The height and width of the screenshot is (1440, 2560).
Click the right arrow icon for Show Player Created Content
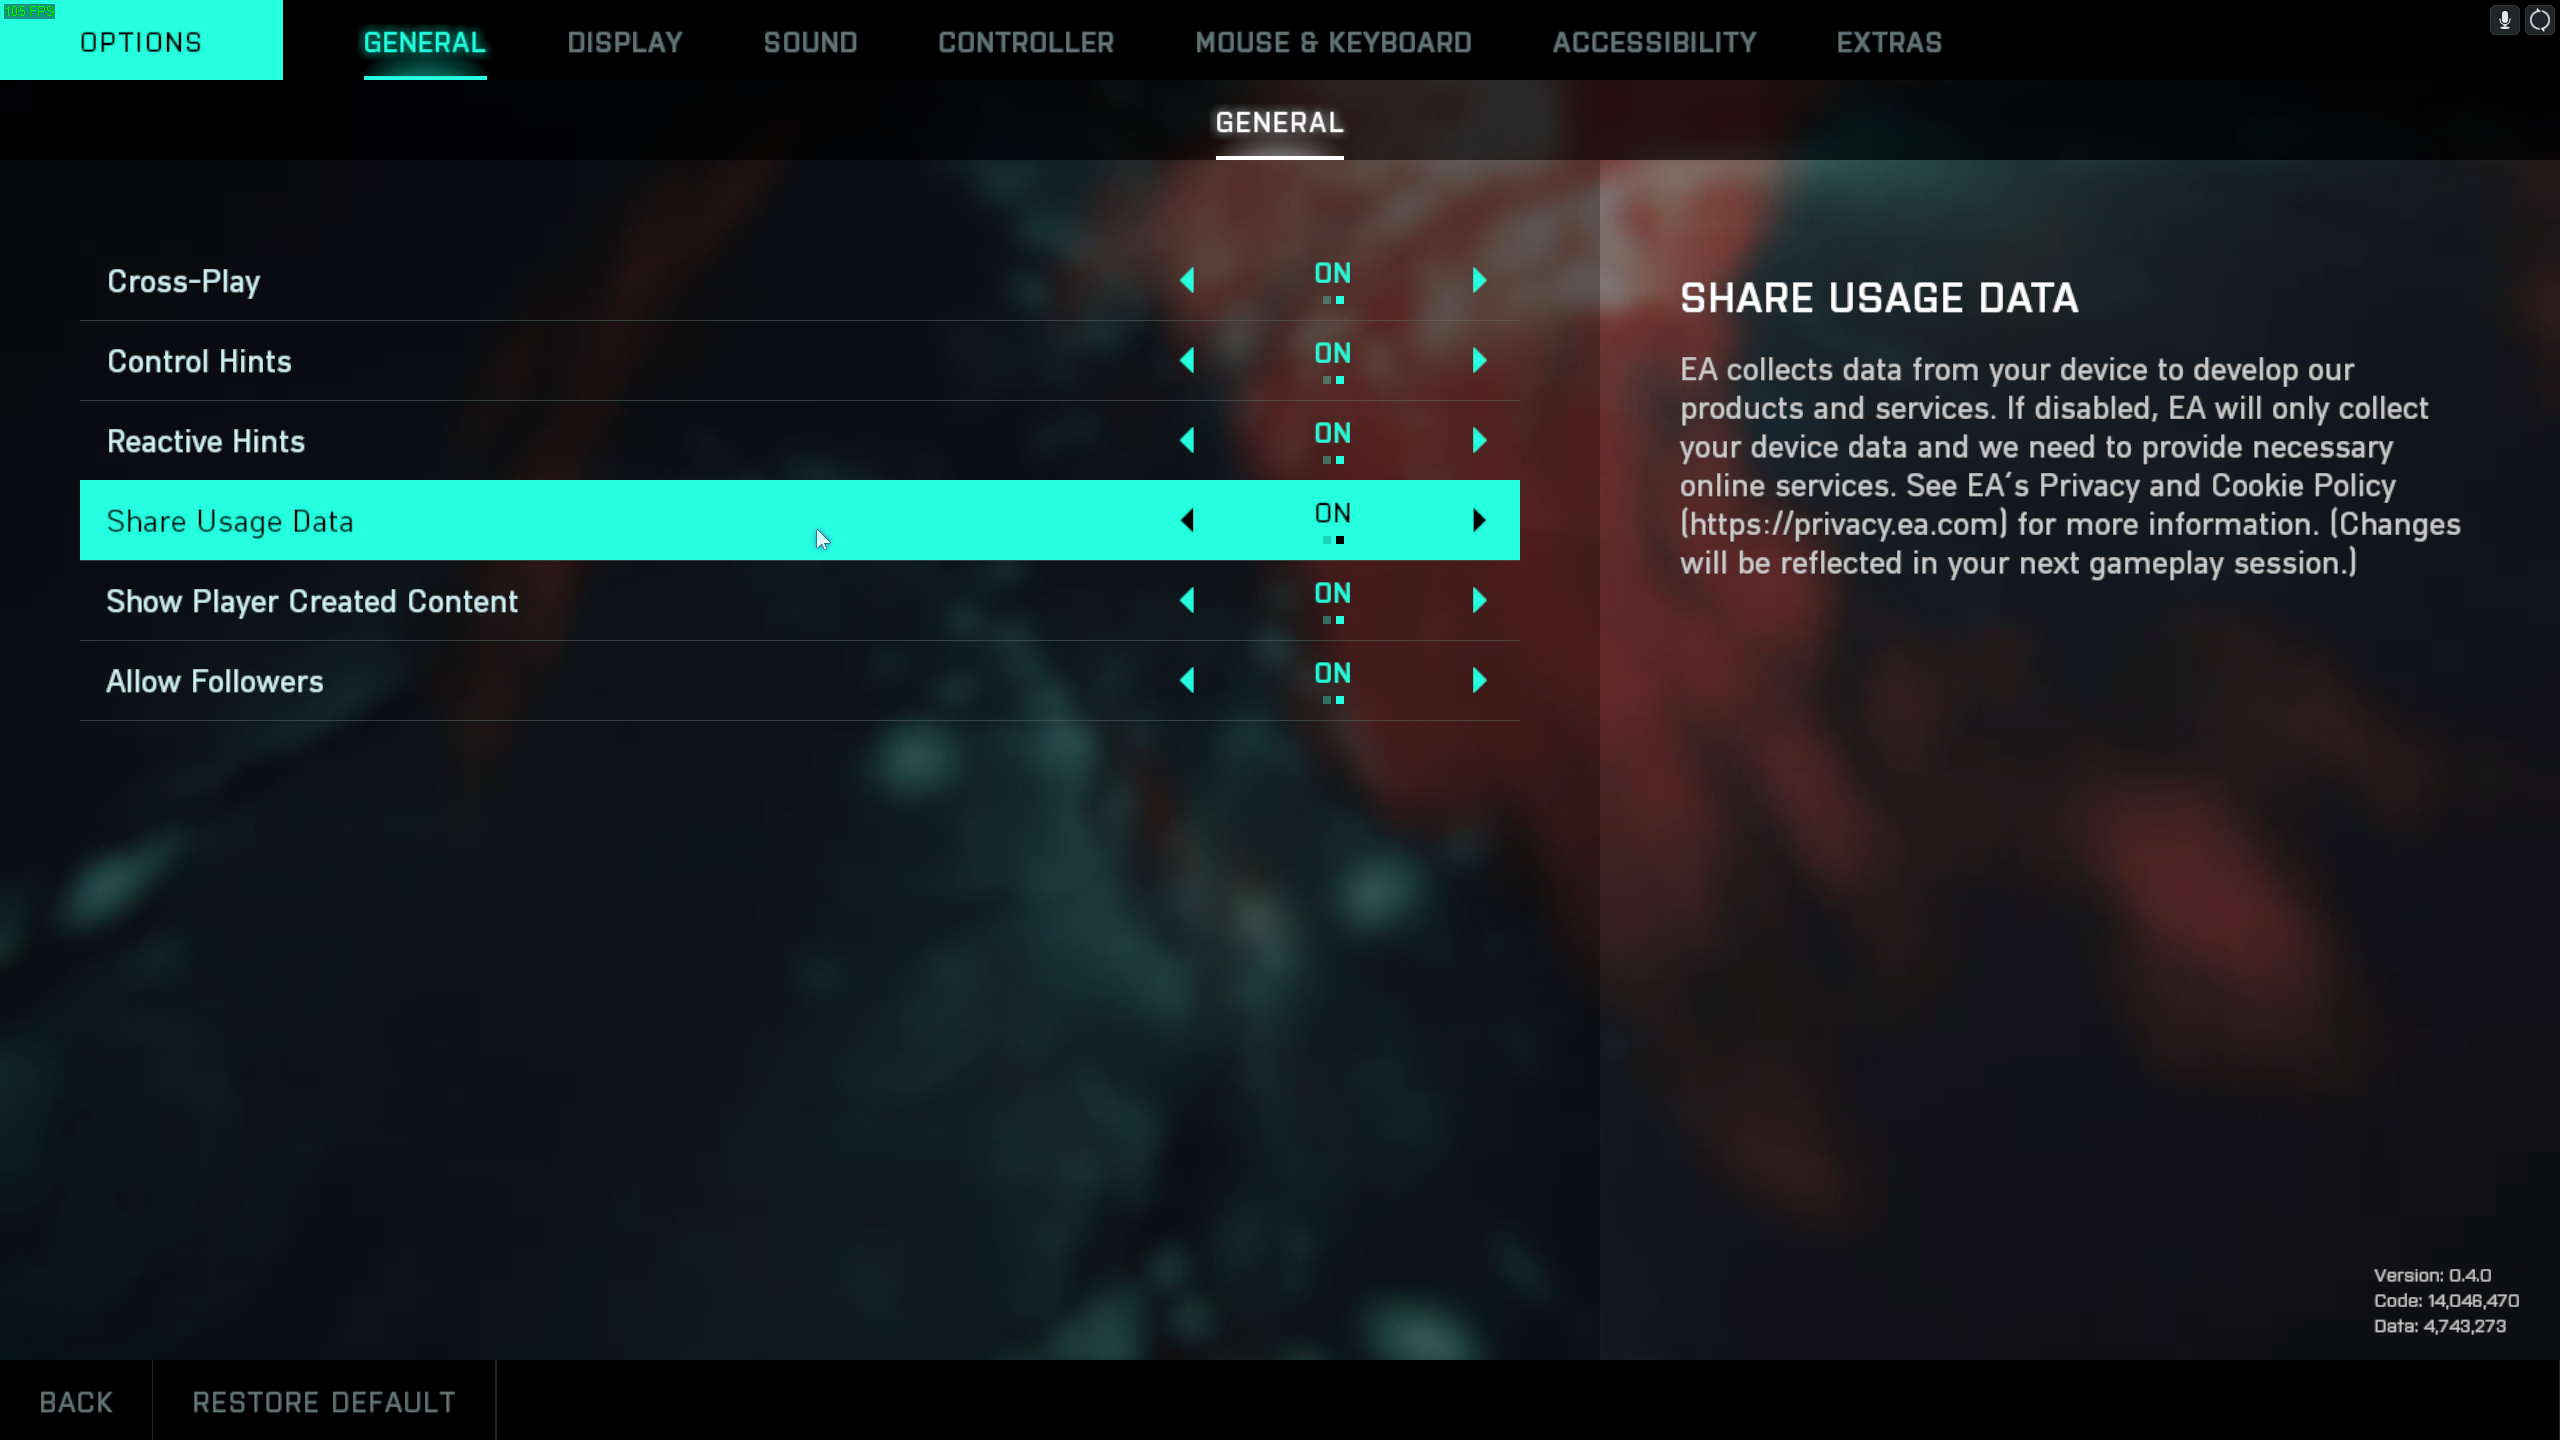[1479, 600]
